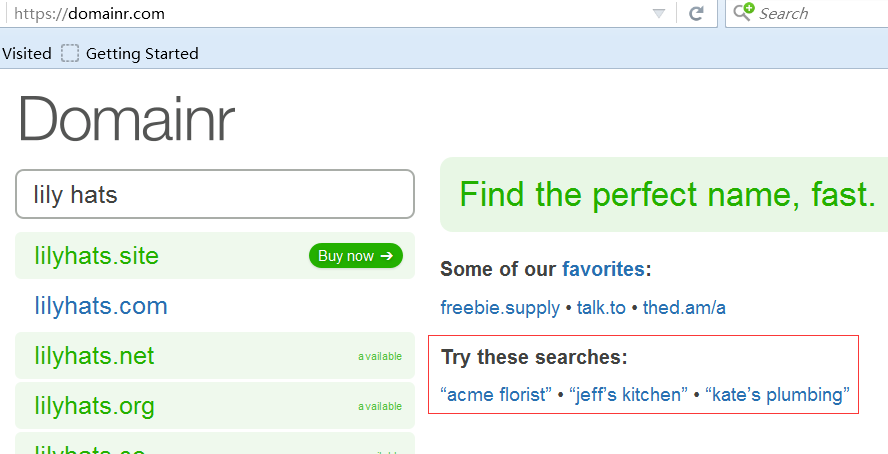Try the 'jeff's kitchen' example search
This screenshot has width=888, height=454.
point(629,394)
